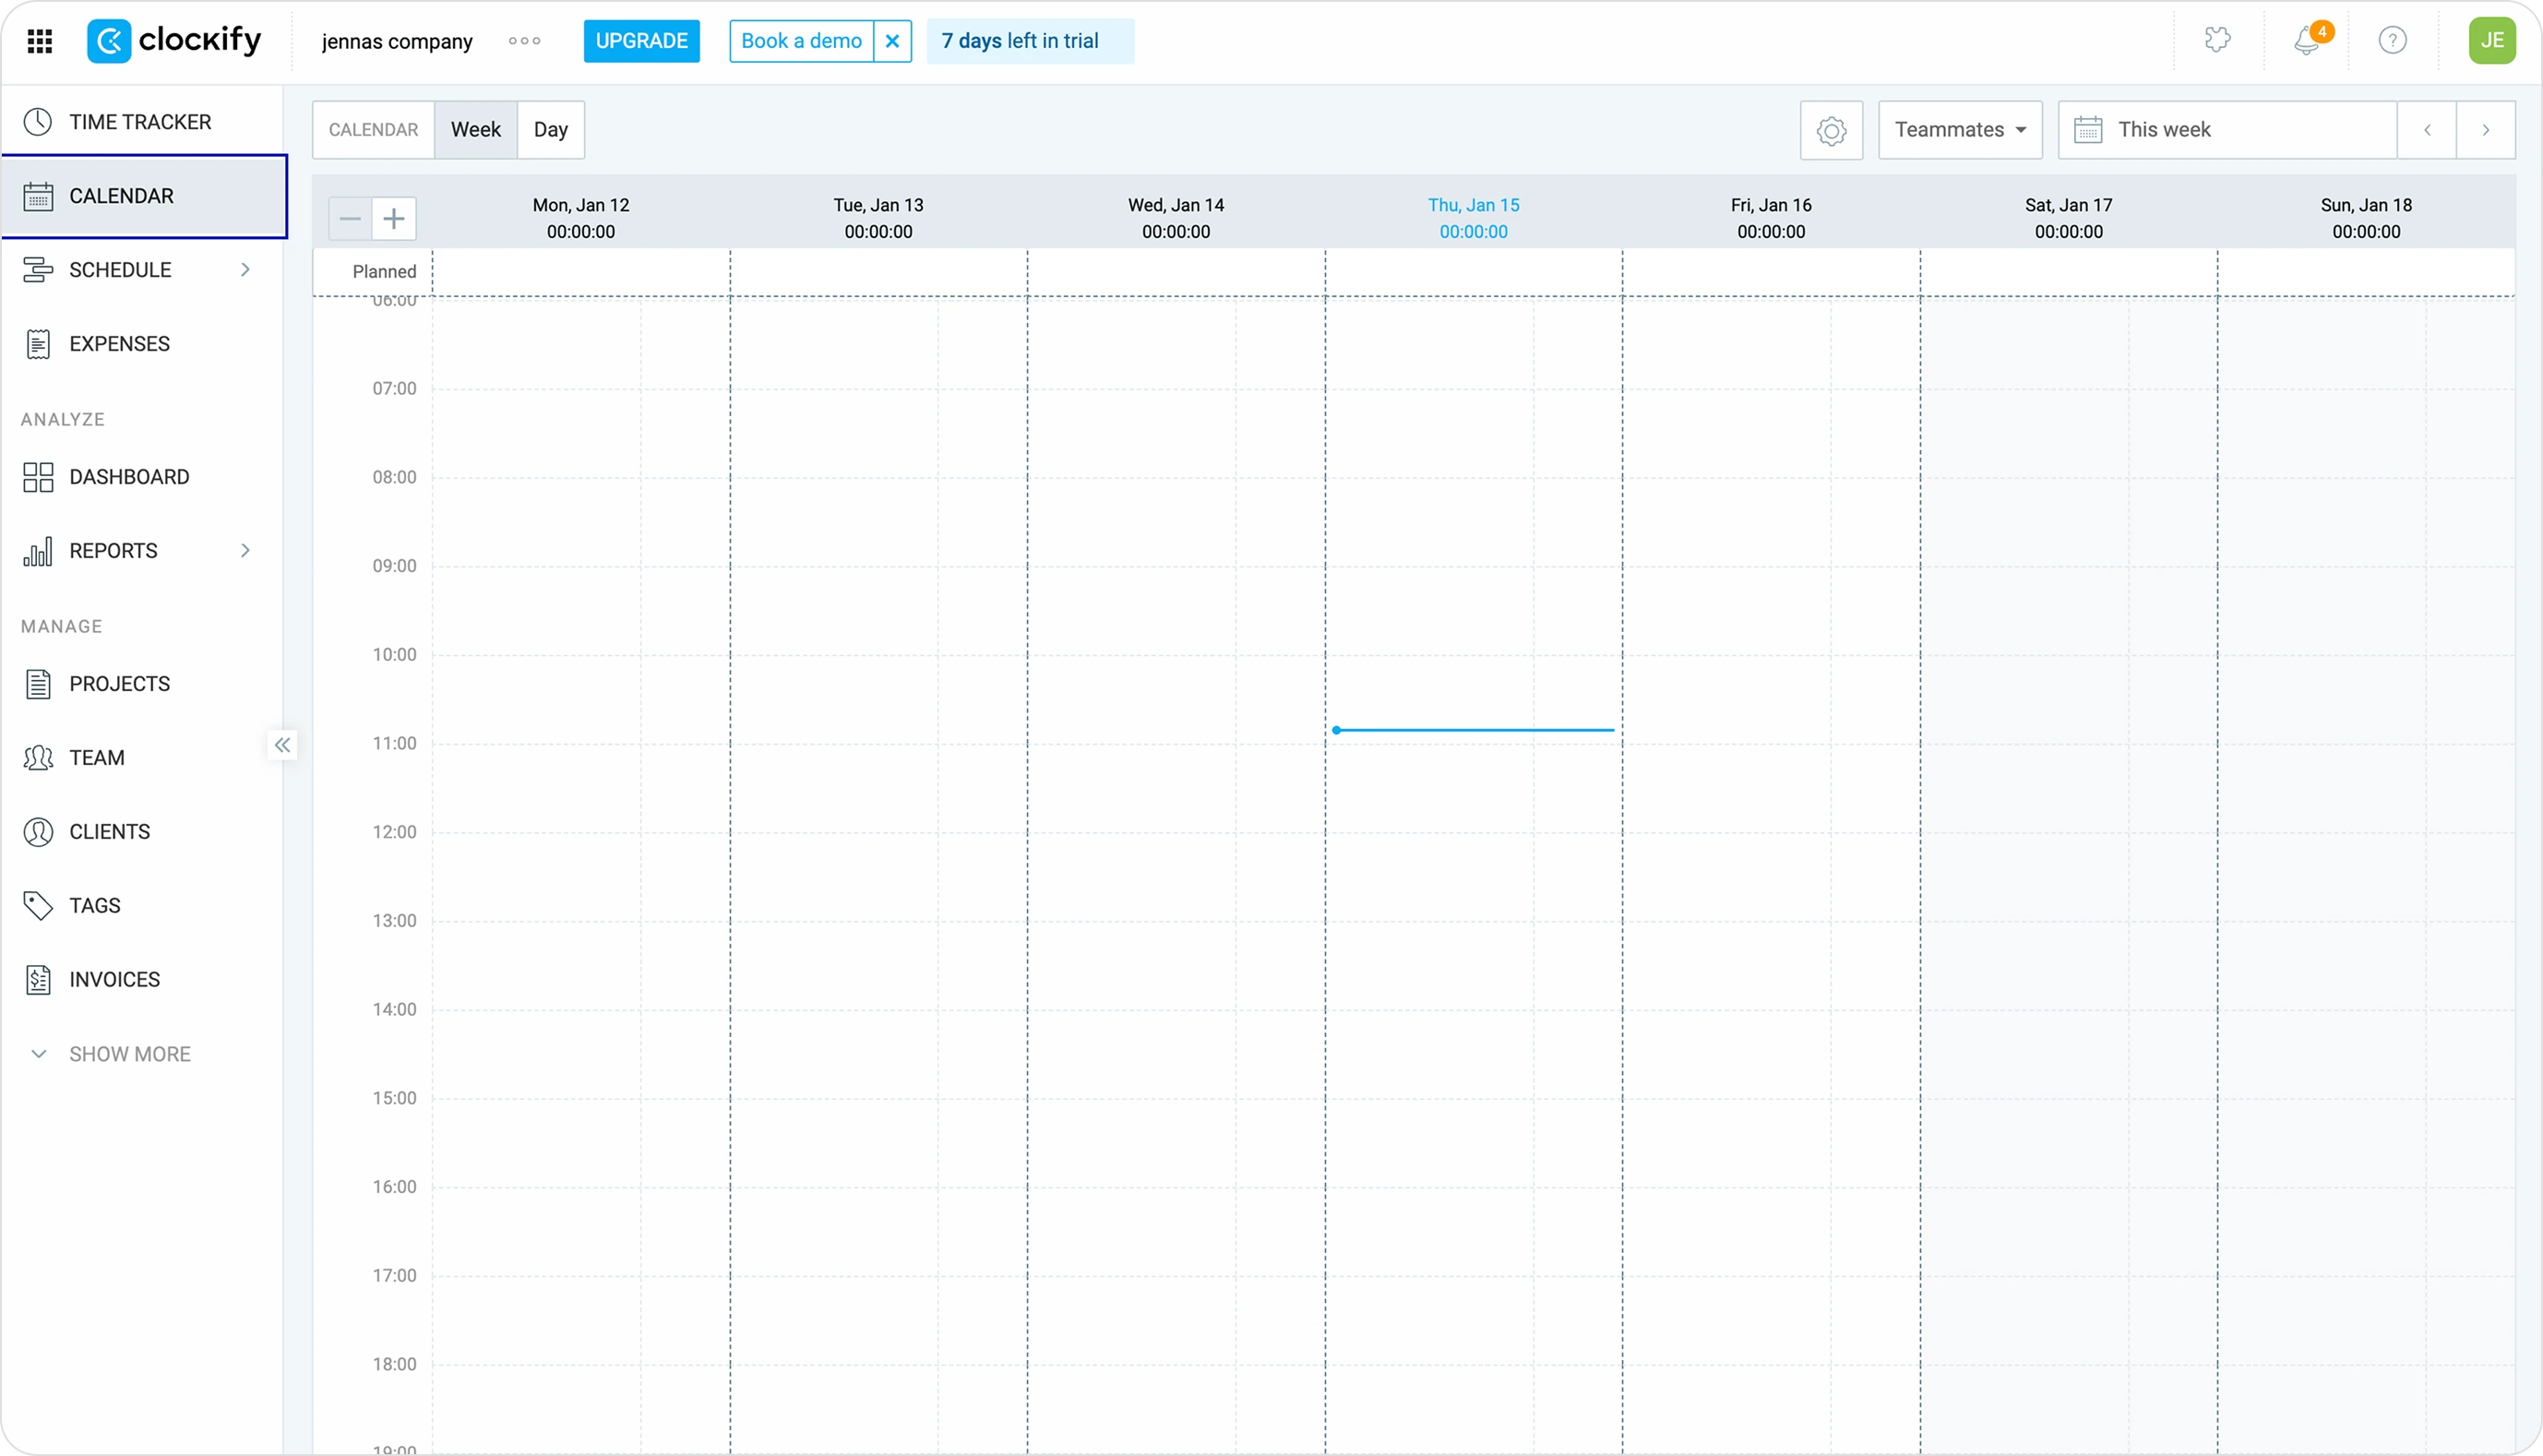Open the JE user avatar menu
The image size is (2543, 1456).
(x=2491, y=41)
